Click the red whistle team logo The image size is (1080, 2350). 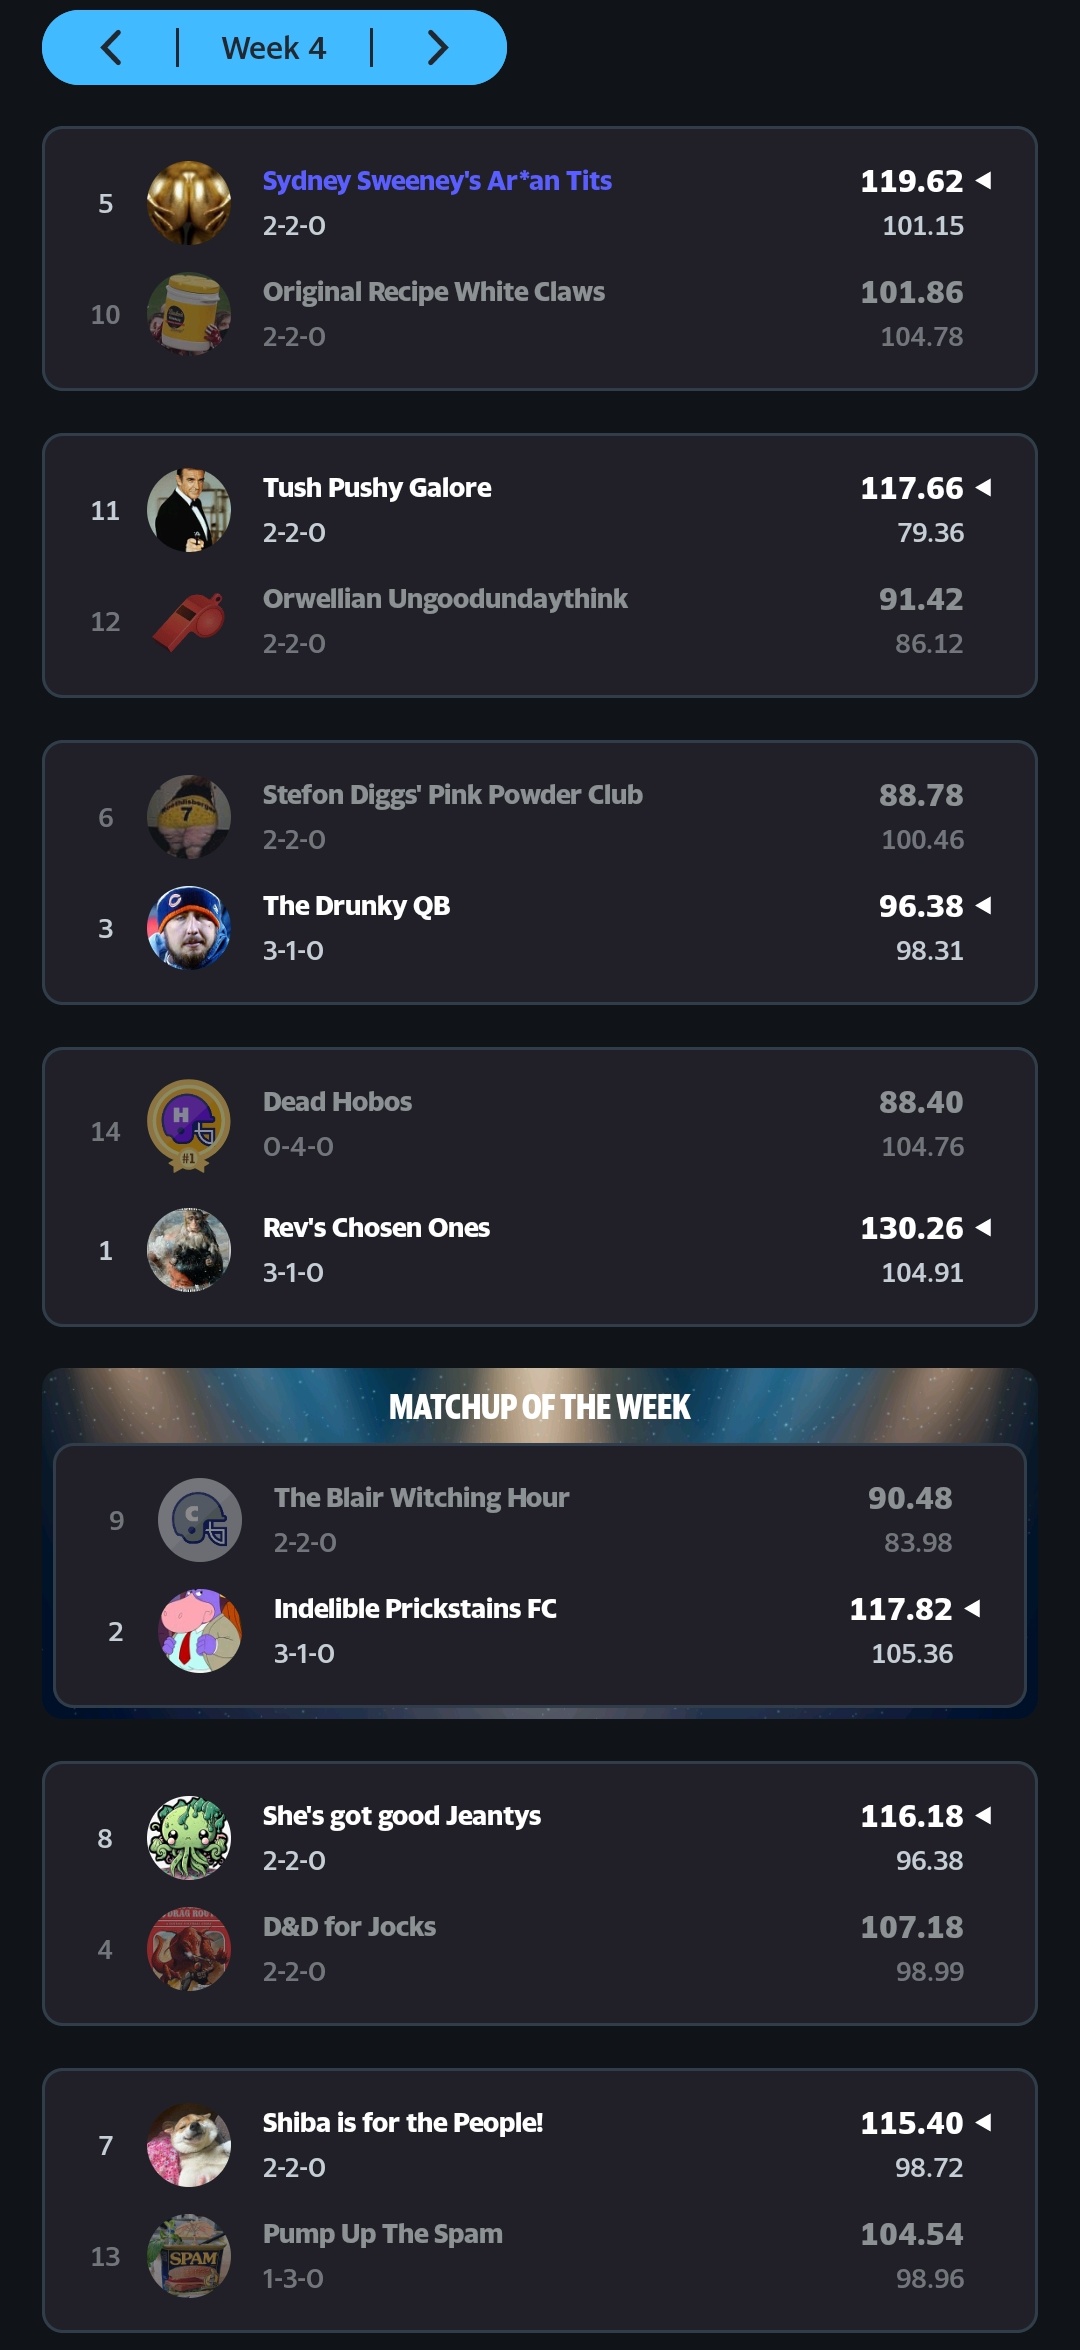189,621
